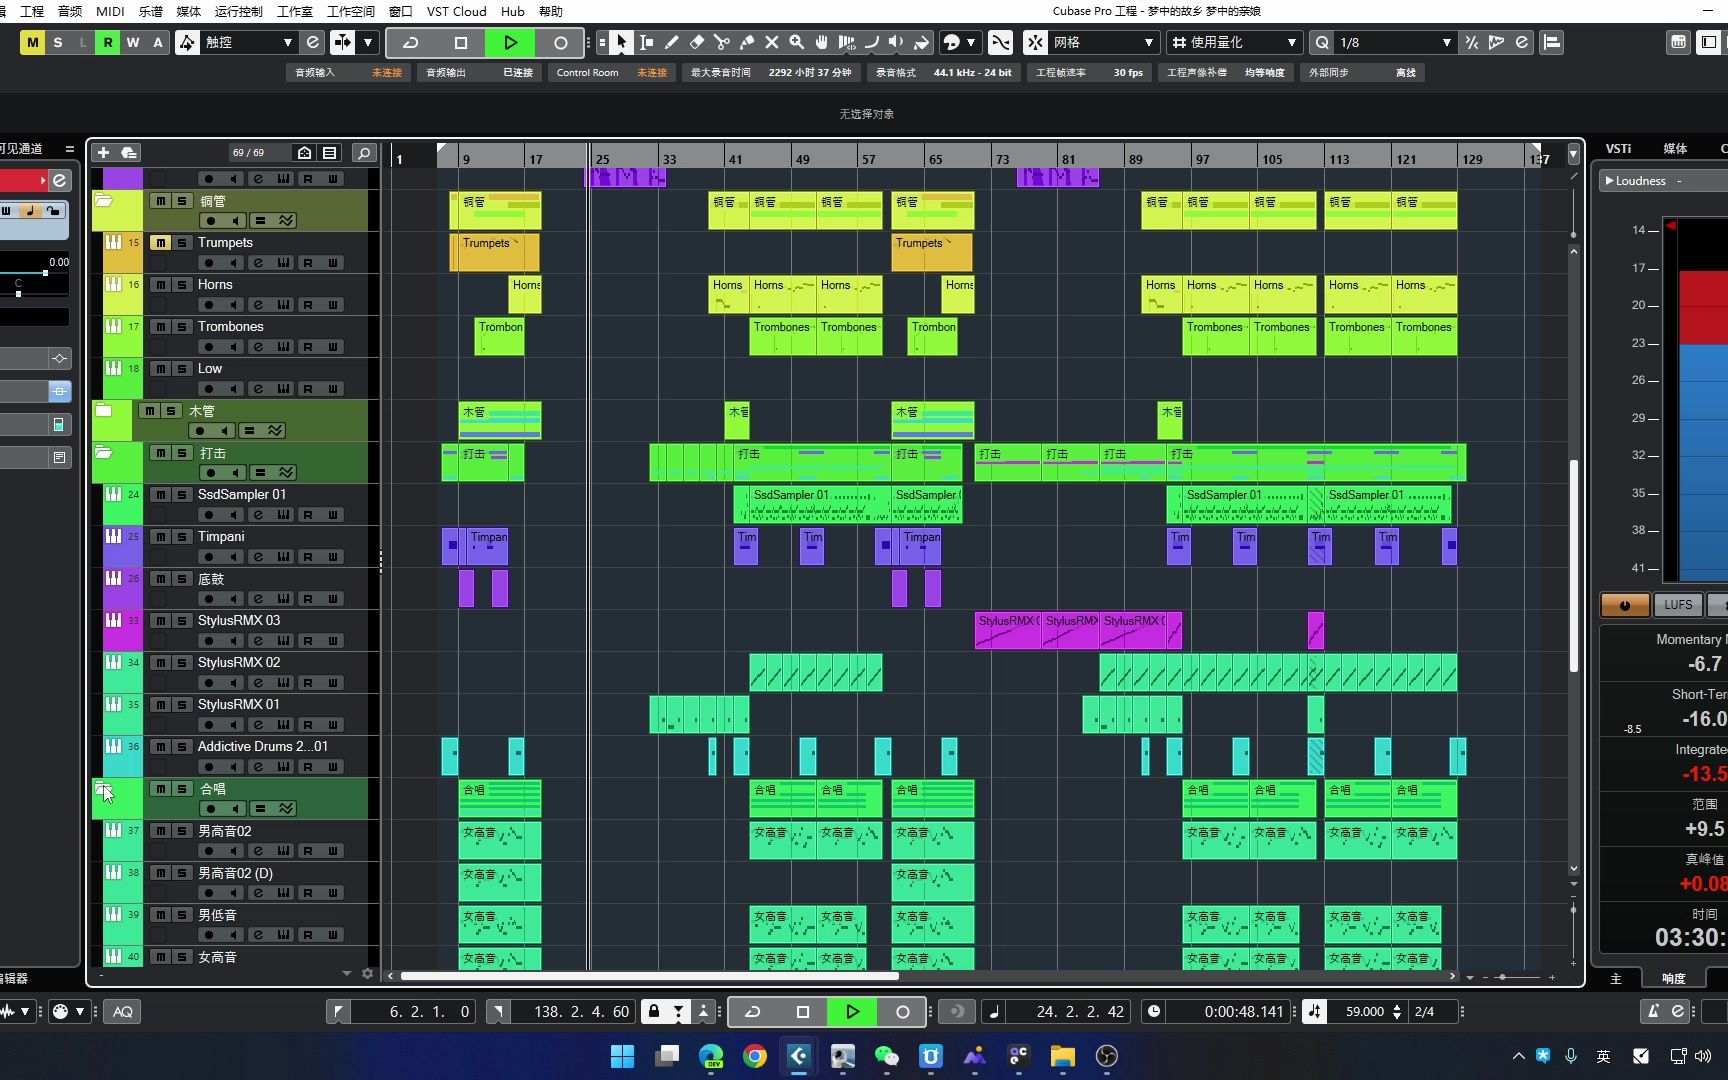The image size is (1728, 1080).
Task: Open the track search magnifier
Action: [x=365, y=152]
